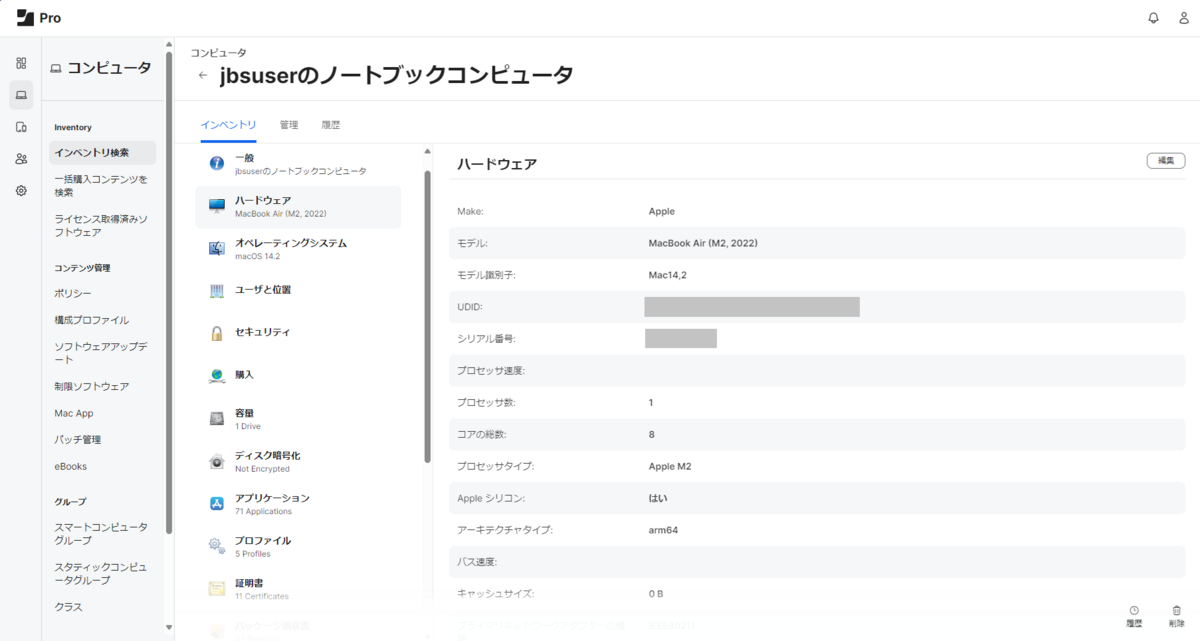Select the アプリケーション category label
This screenshot has width=1200, height=641.
(272, 498)
